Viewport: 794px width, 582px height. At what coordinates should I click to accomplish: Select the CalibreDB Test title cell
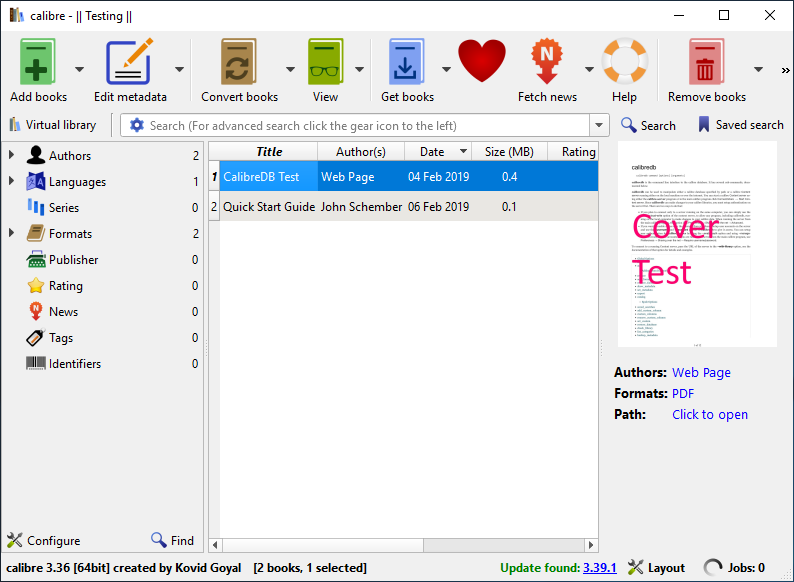(x=268, y=176)
